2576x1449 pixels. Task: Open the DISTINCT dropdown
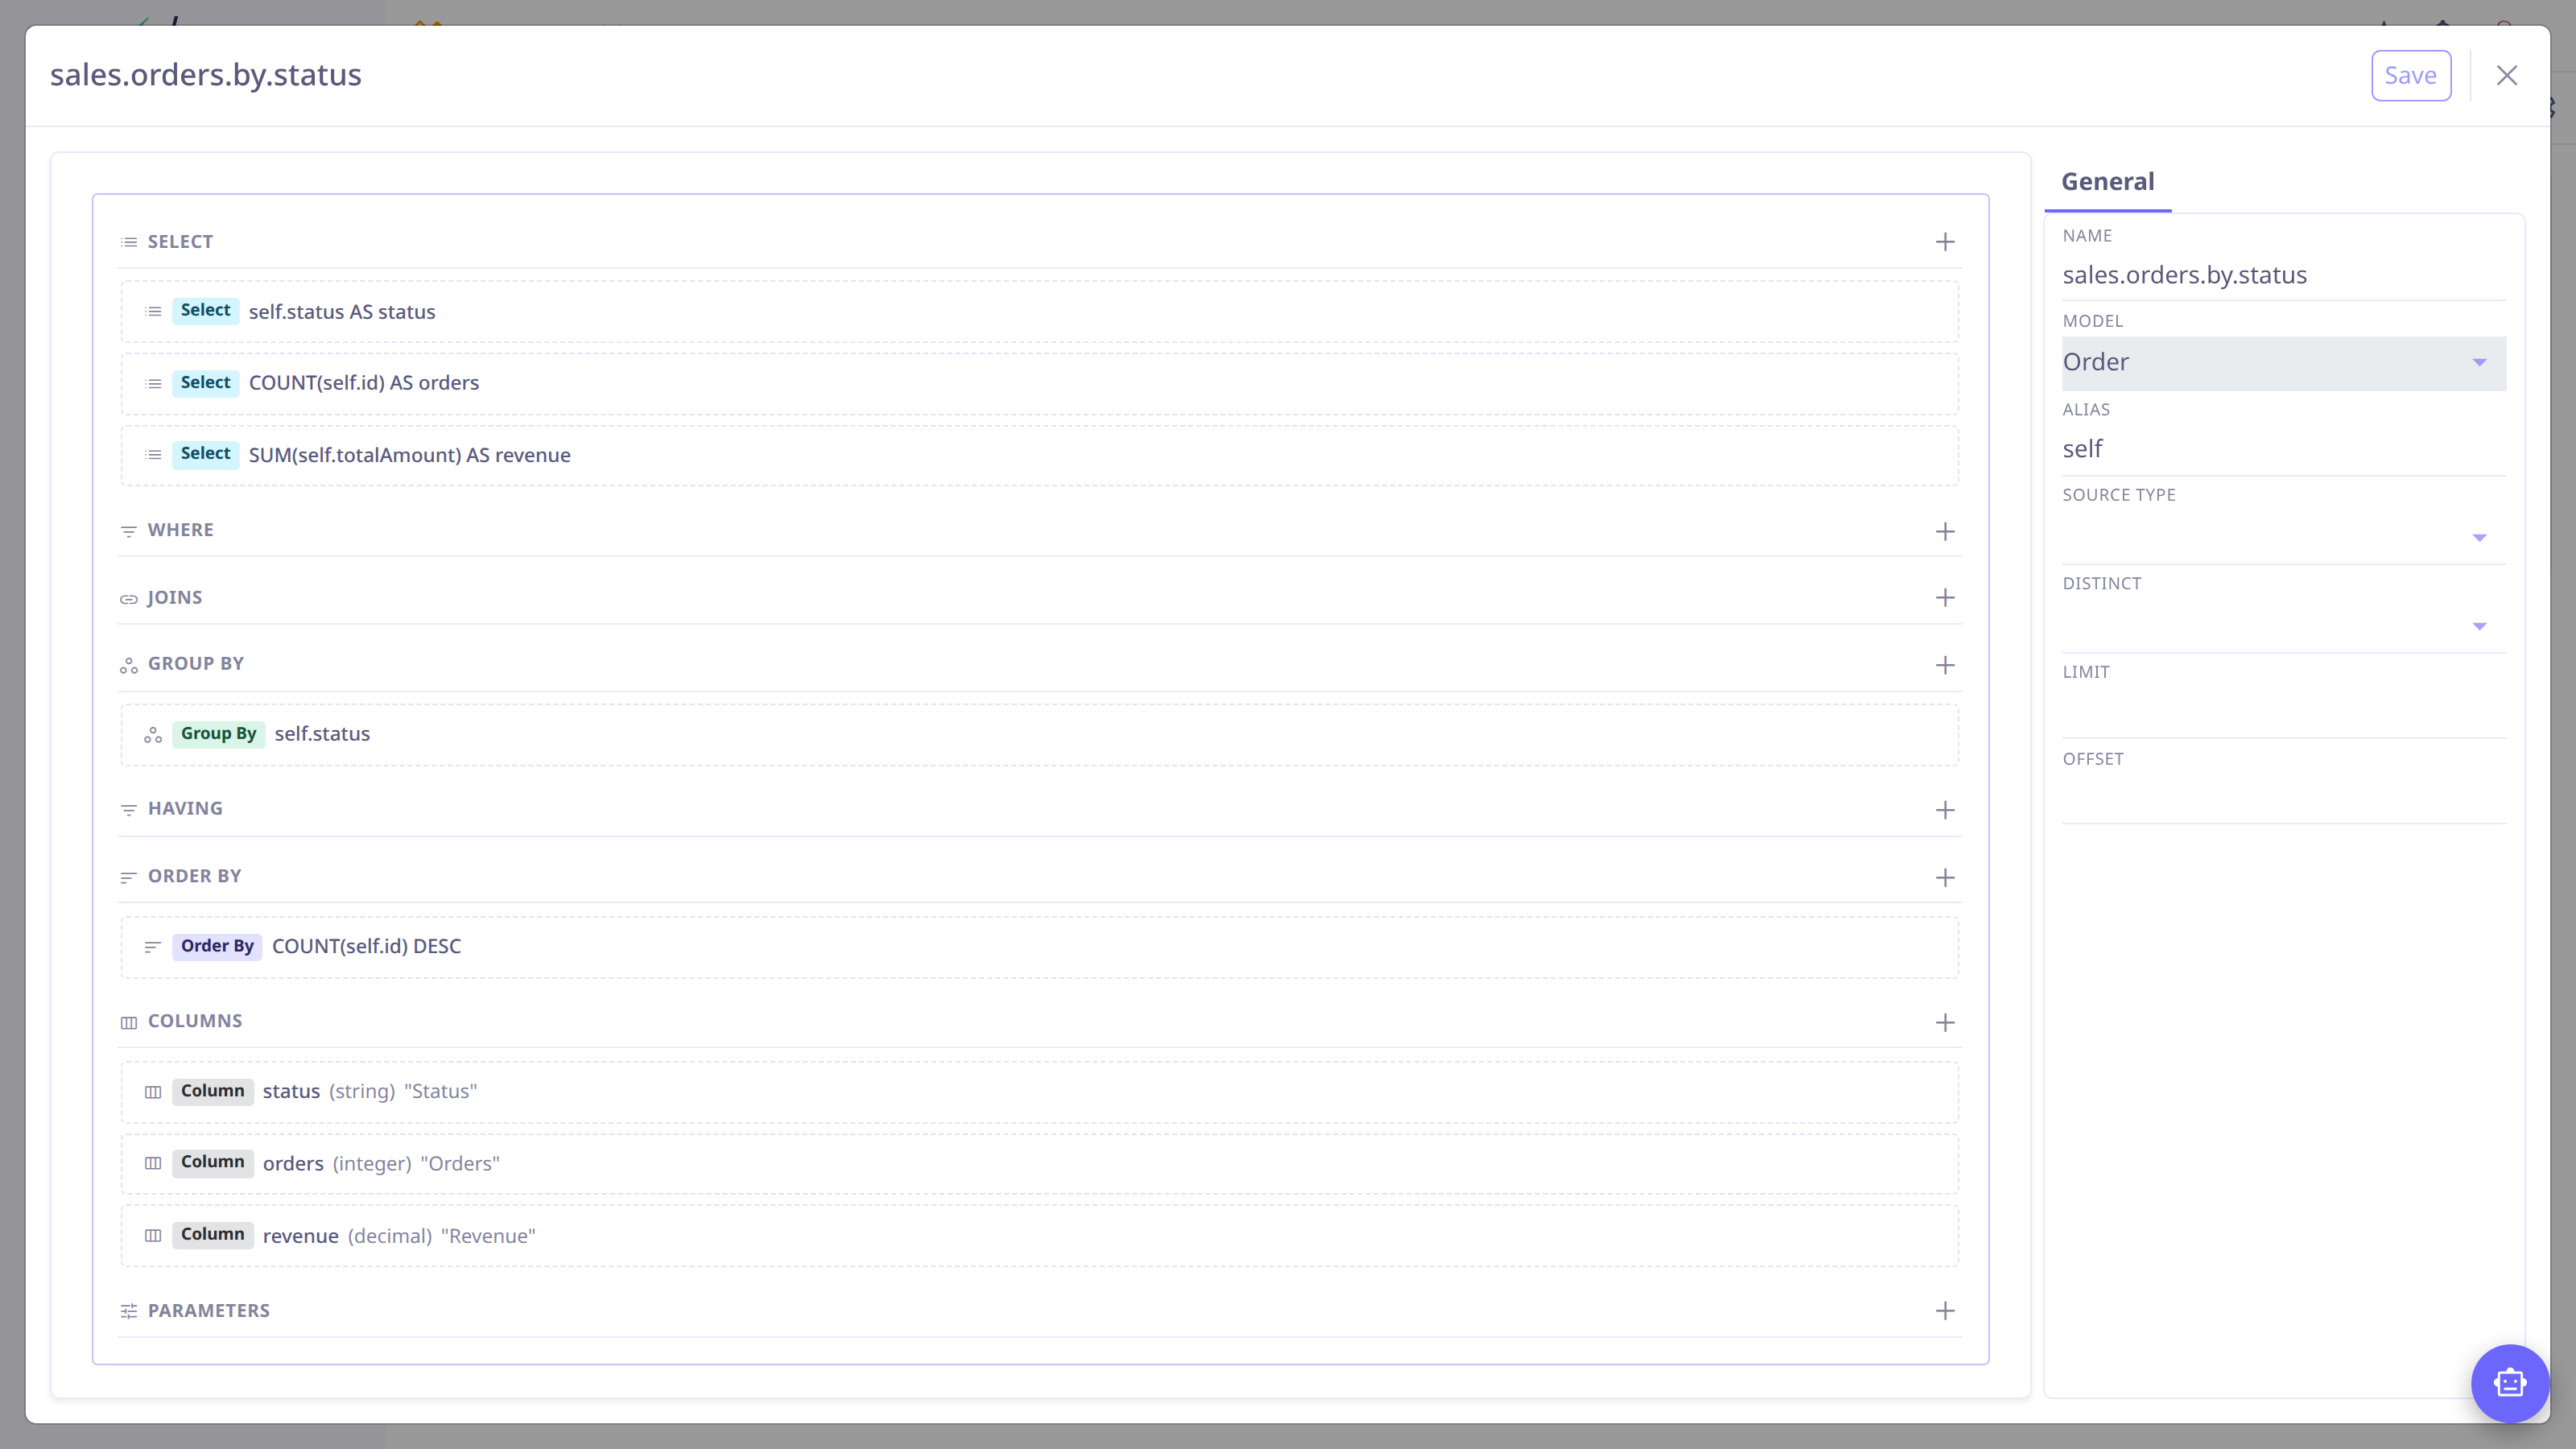[2283, 626]
